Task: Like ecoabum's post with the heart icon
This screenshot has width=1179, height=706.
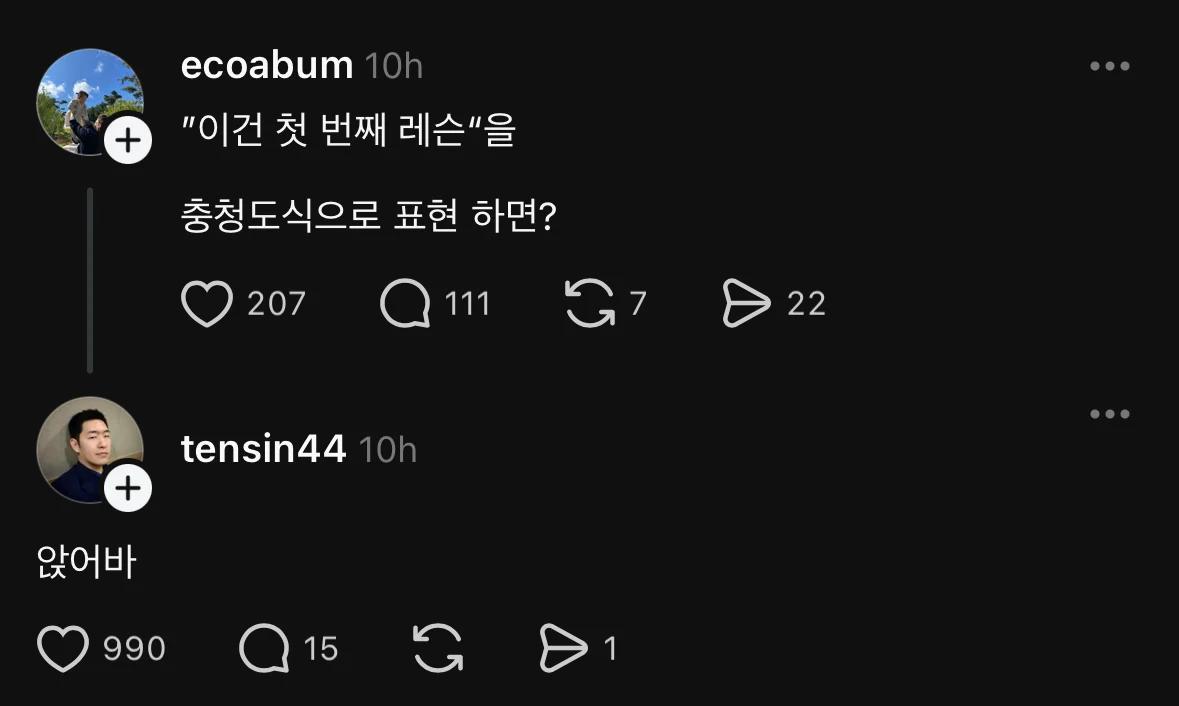Action: pyautogui.click(x=207, y=304)
